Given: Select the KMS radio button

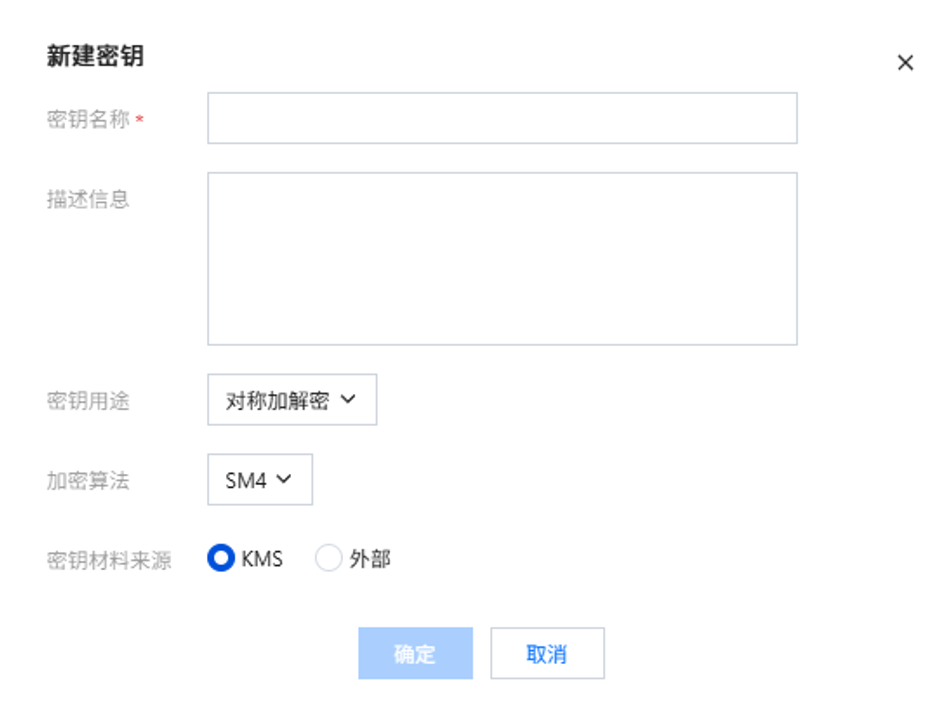Looking at the screenshot, I should pos(221,559).
